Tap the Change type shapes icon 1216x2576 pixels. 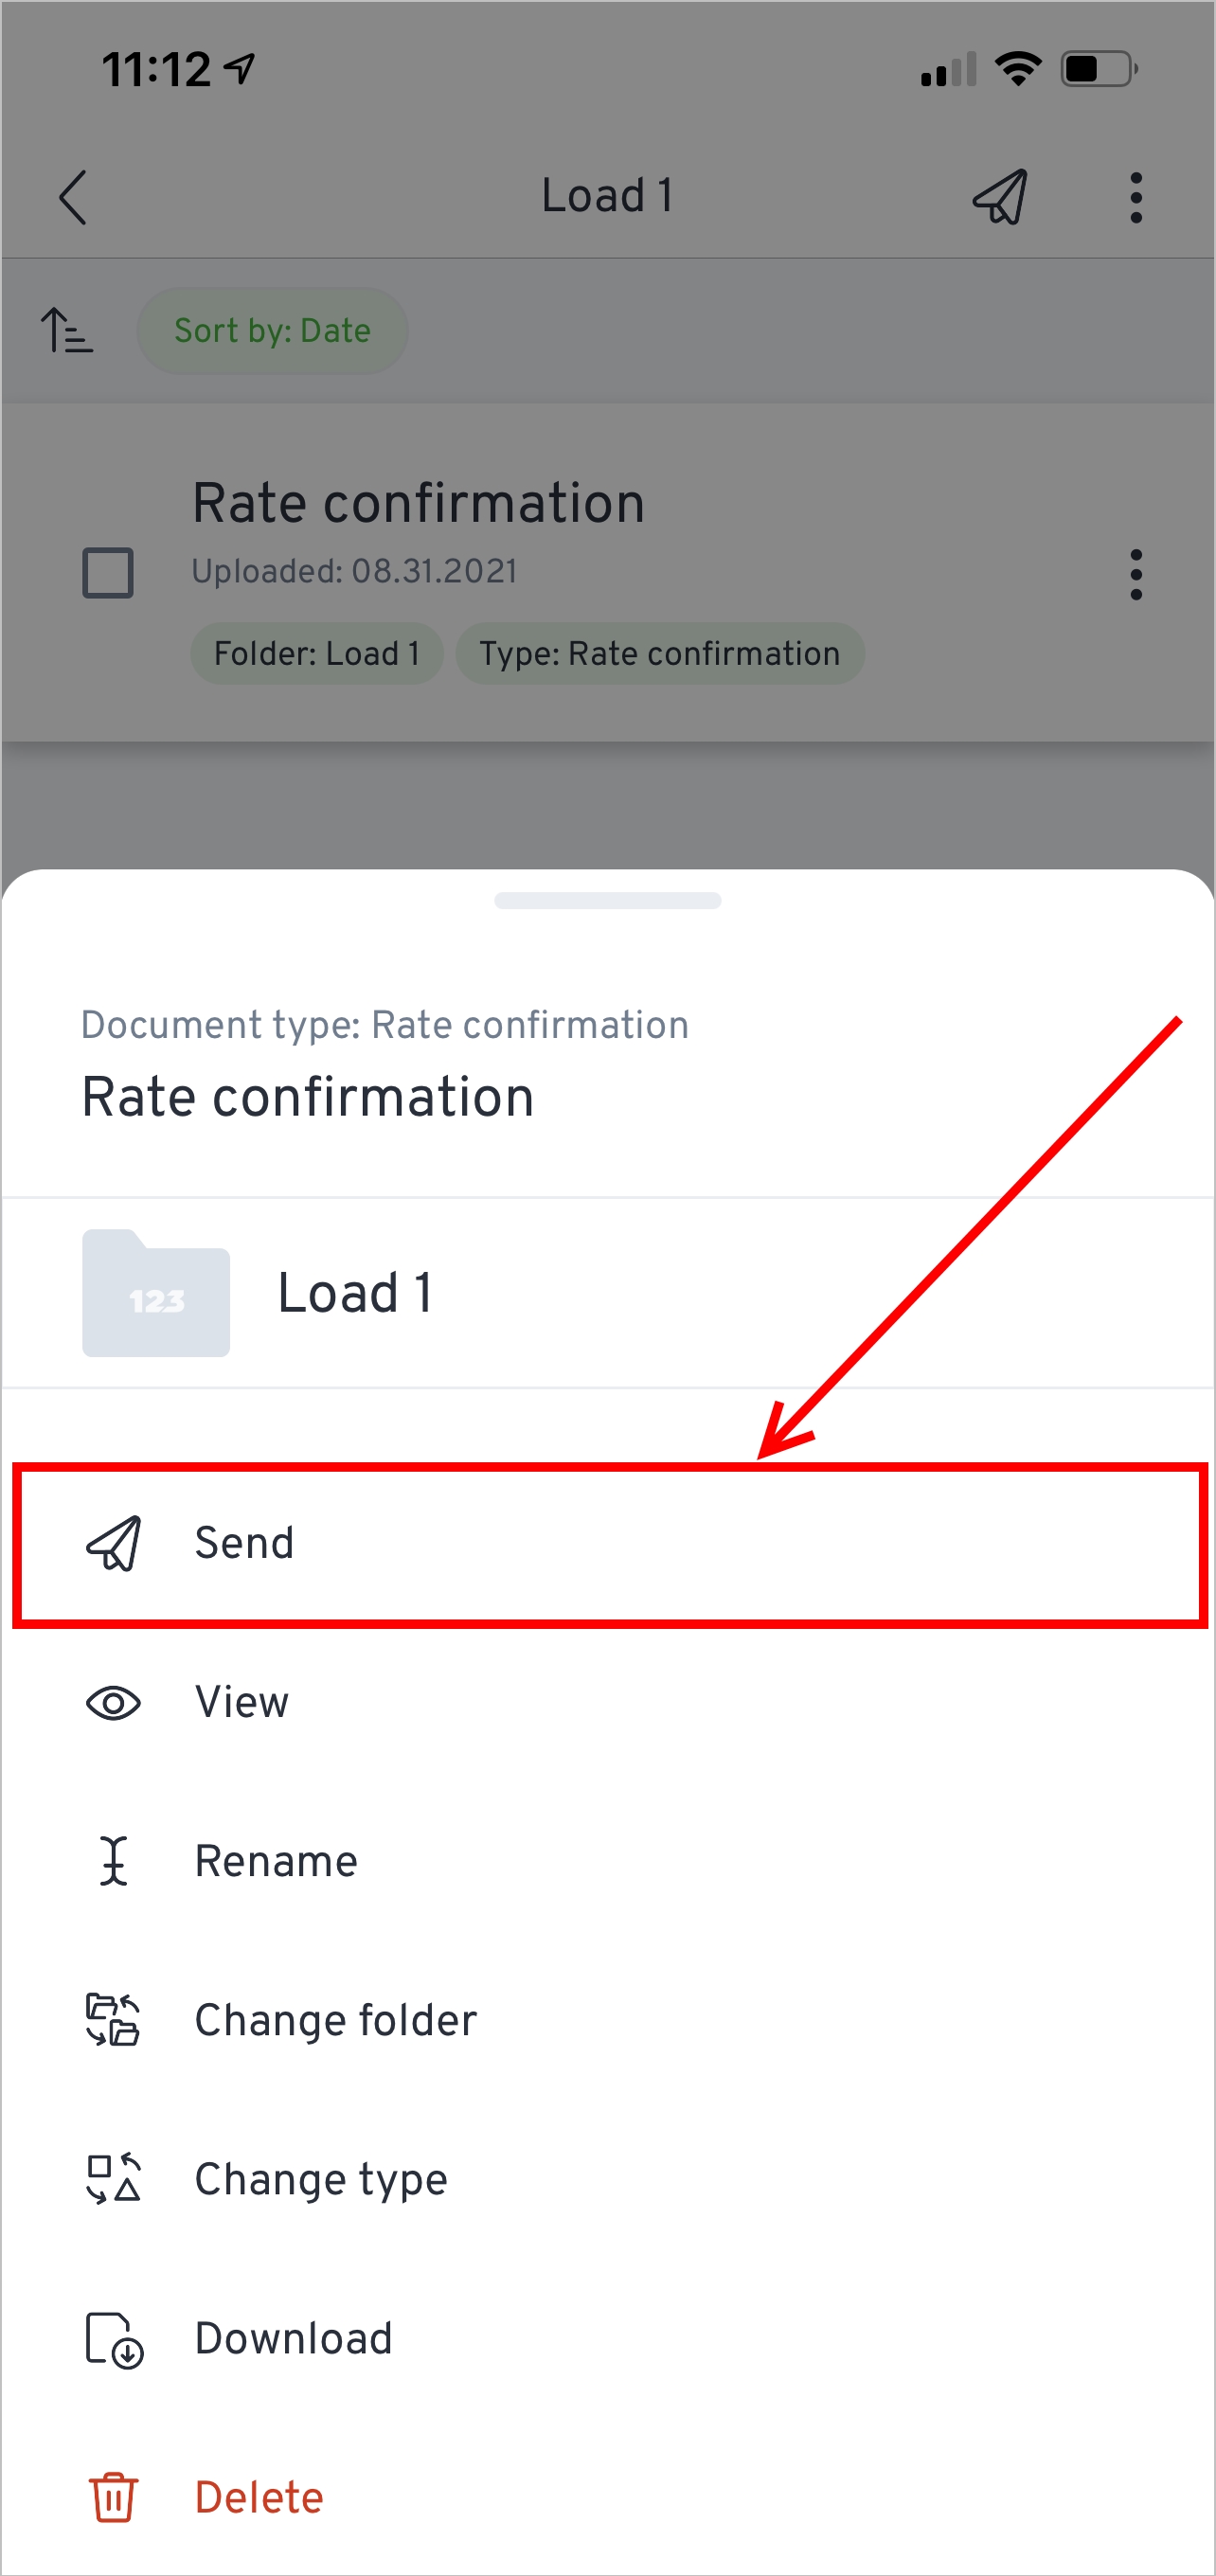(x=113, y=2179)
